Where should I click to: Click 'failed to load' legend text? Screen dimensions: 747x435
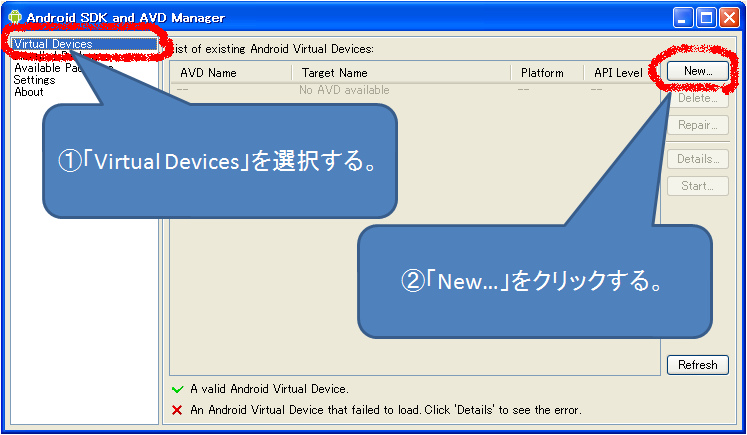pyautogui.click(x=386, y=410)
